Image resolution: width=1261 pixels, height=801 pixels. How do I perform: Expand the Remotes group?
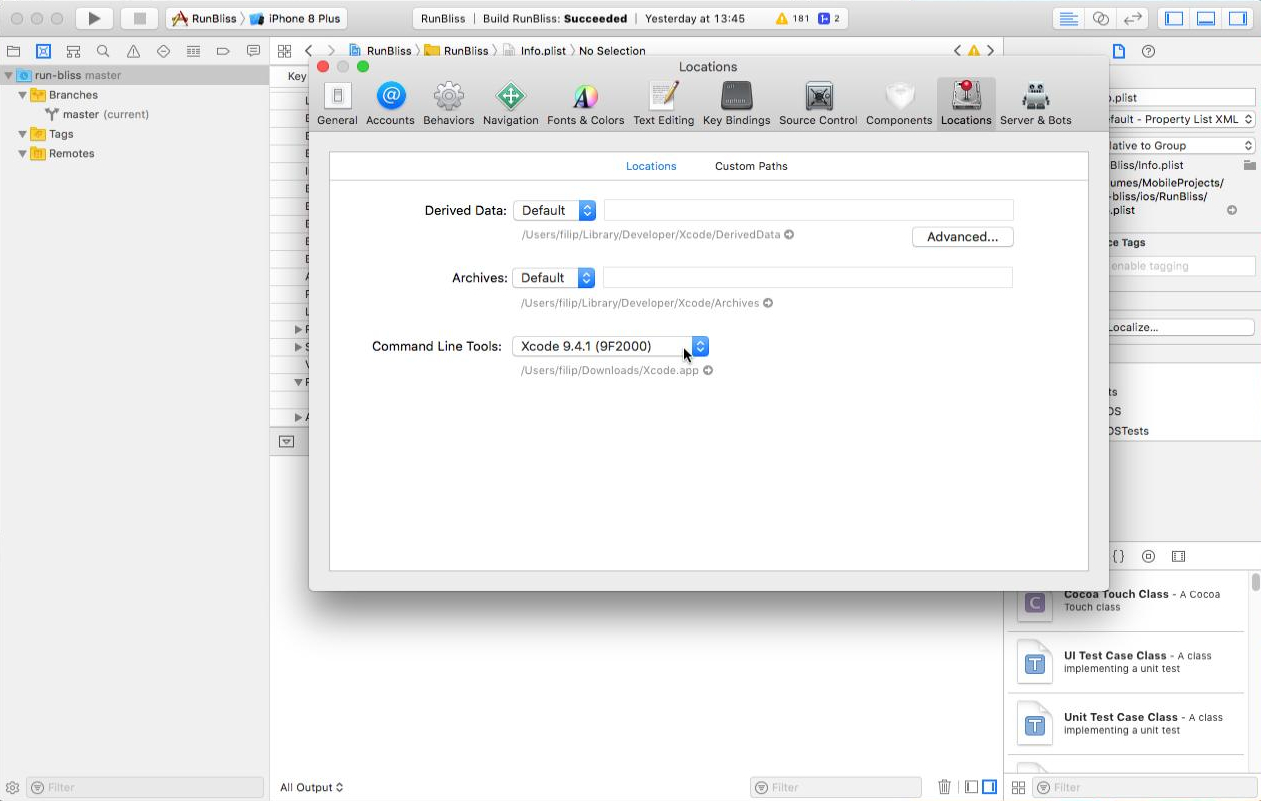tap(22, 154)
